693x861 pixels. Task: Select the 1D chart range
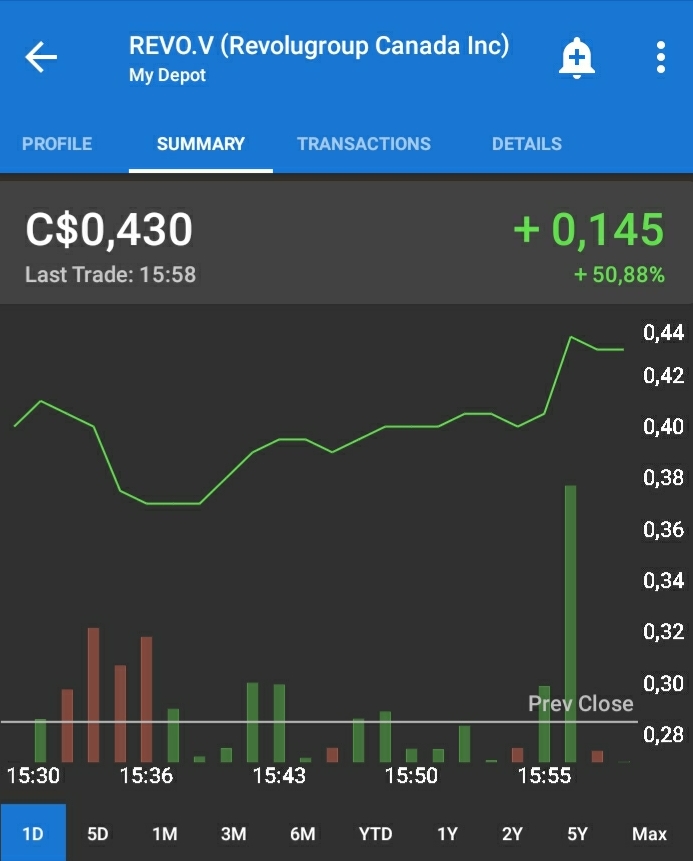pyautogui.click(x=33, y=833)
